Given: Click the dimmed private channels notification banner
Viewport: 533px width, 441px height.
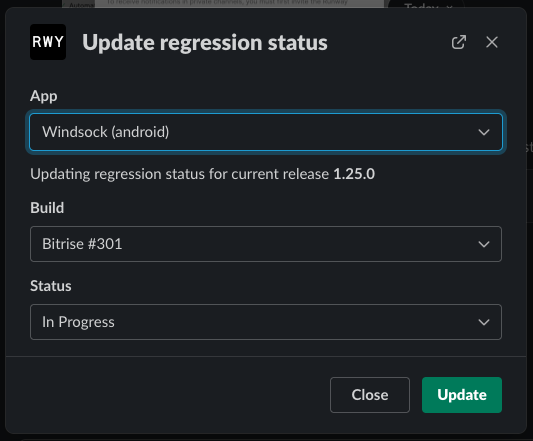Looking at the screenshot, I should tap(239, 3).
